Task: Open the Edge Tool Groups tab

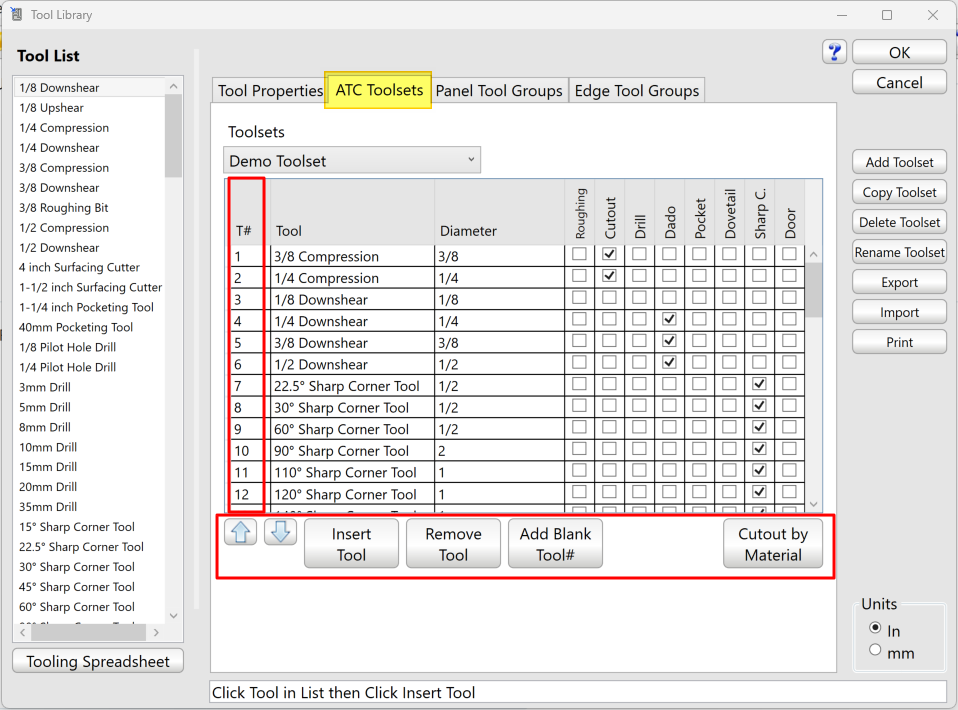Action: coord(636,91)
